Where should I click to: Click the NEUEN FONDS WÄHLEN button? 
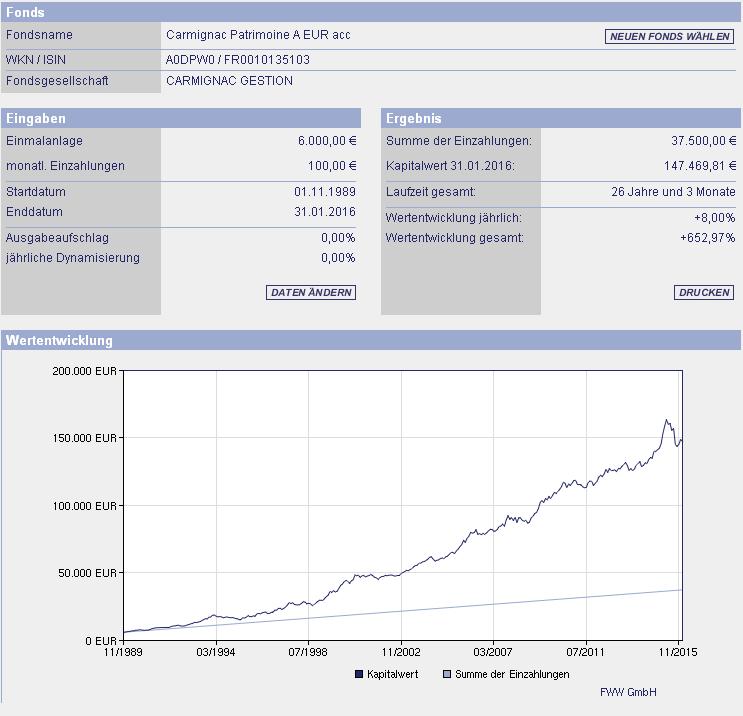(669, 36)
